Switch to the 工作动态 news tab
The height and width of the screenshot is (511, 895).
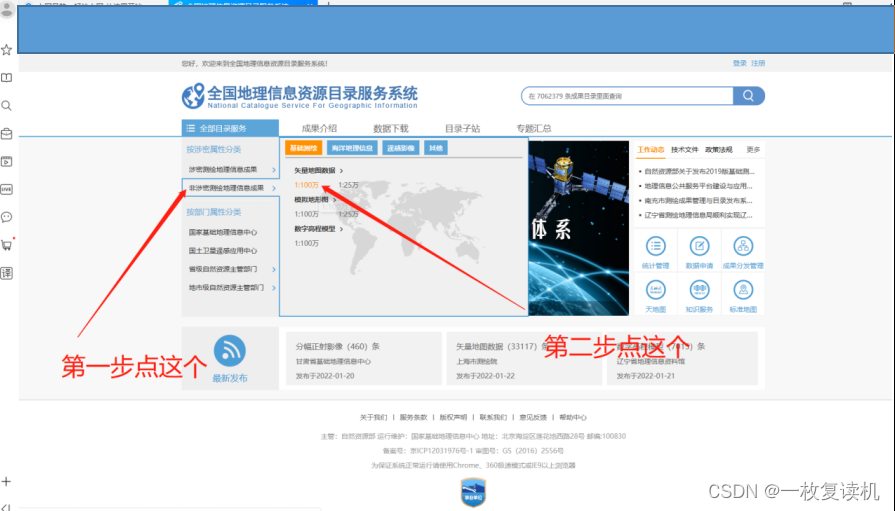click(651, 150)
